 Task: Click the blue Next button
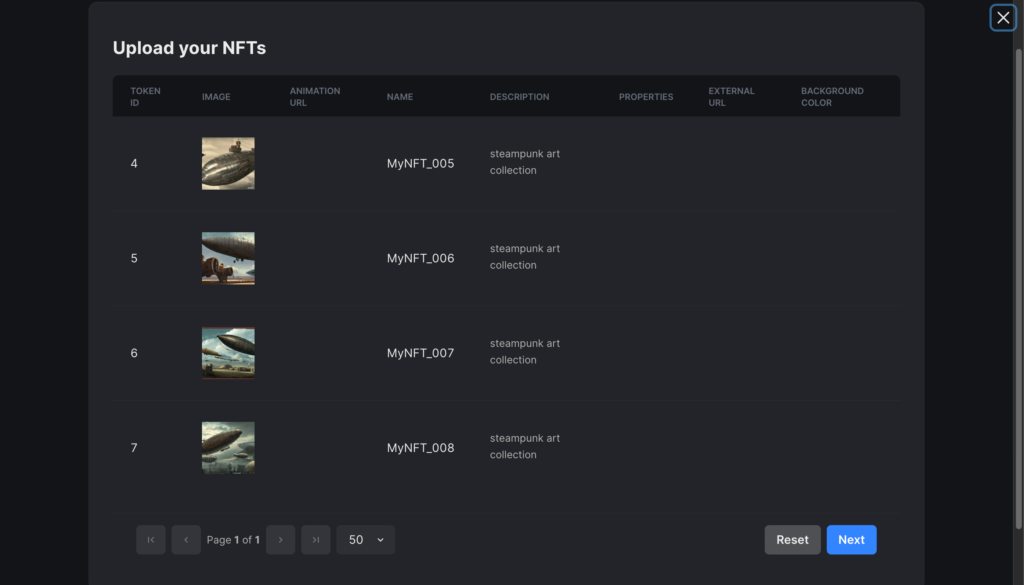click(x=852, y=540)
